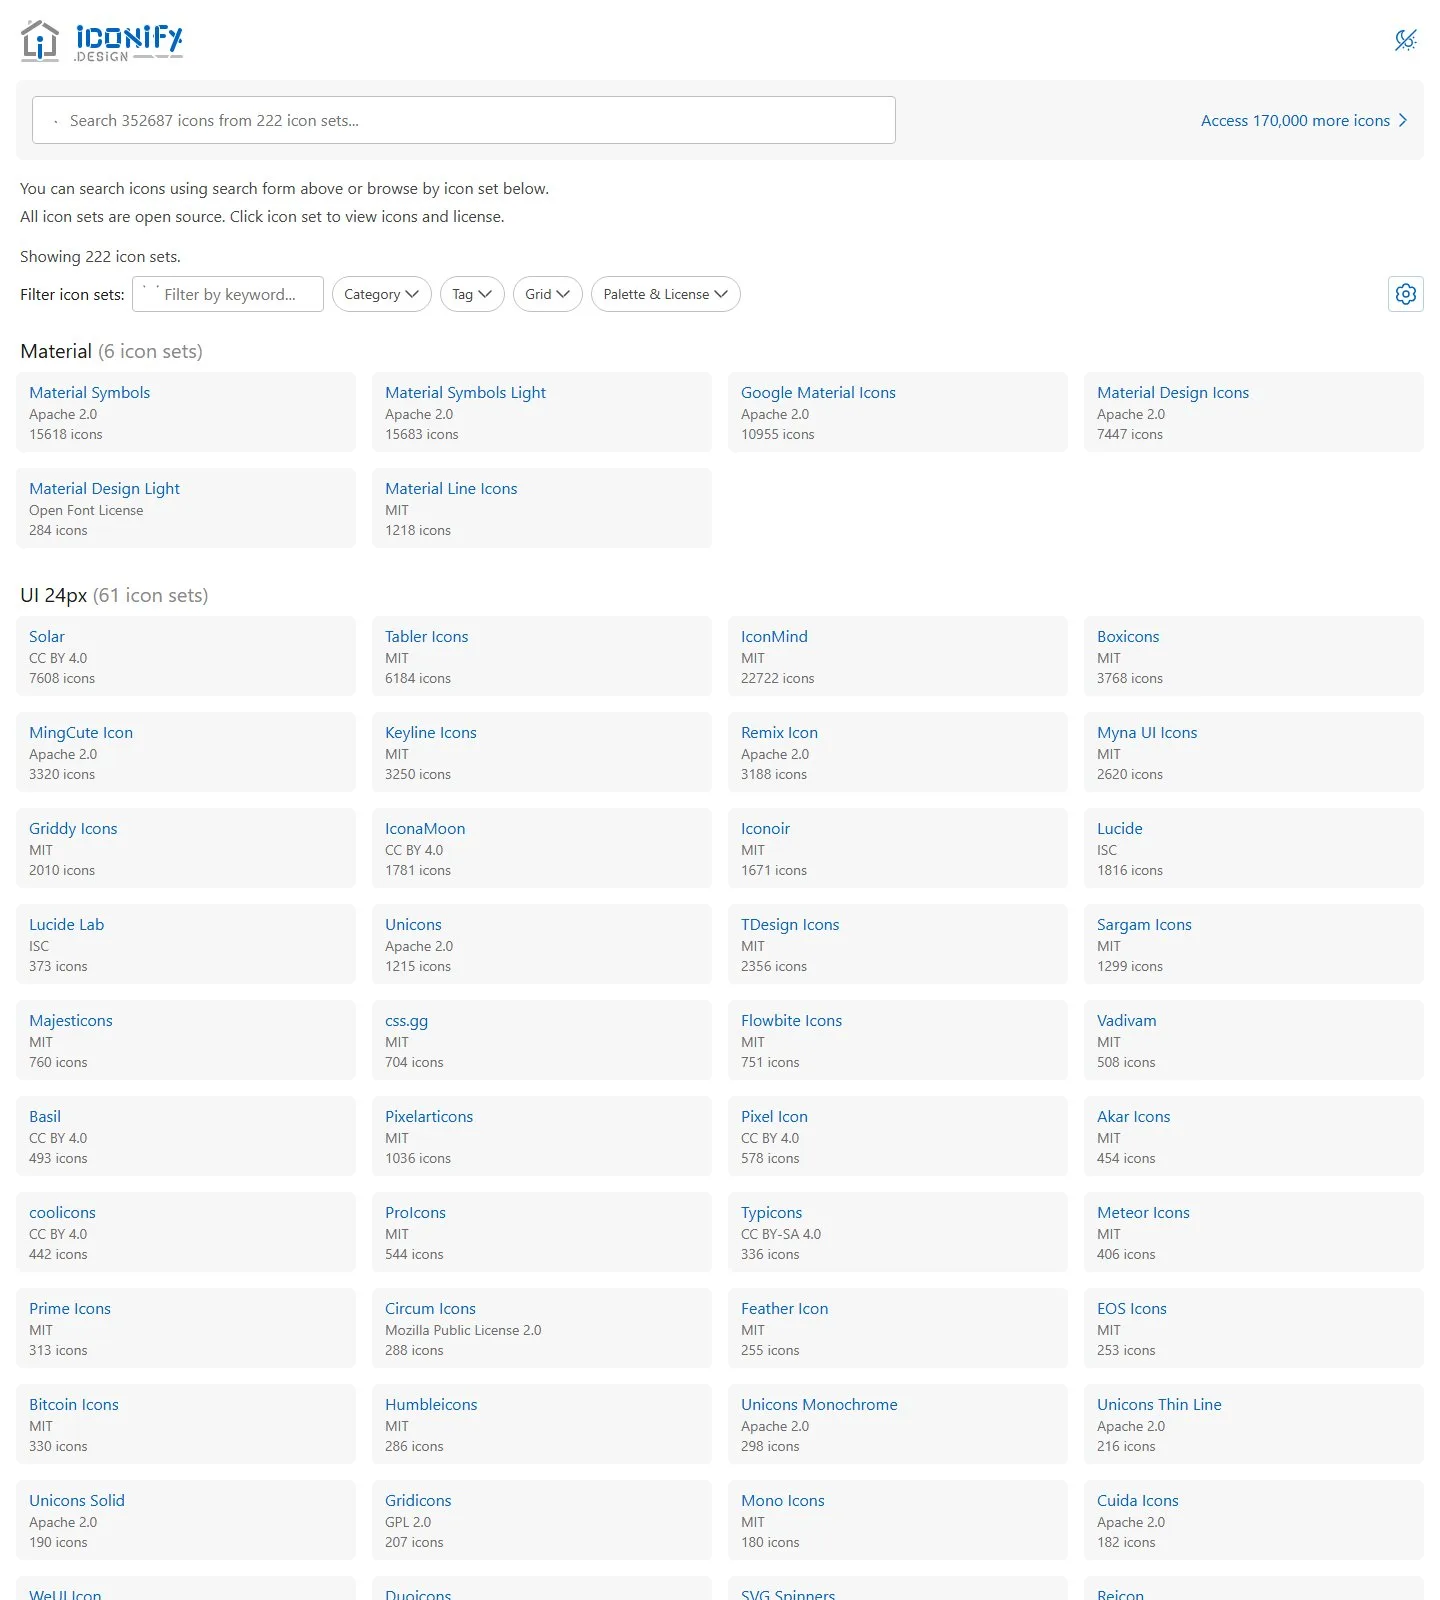Open the Solar icon set

point(186,656)
